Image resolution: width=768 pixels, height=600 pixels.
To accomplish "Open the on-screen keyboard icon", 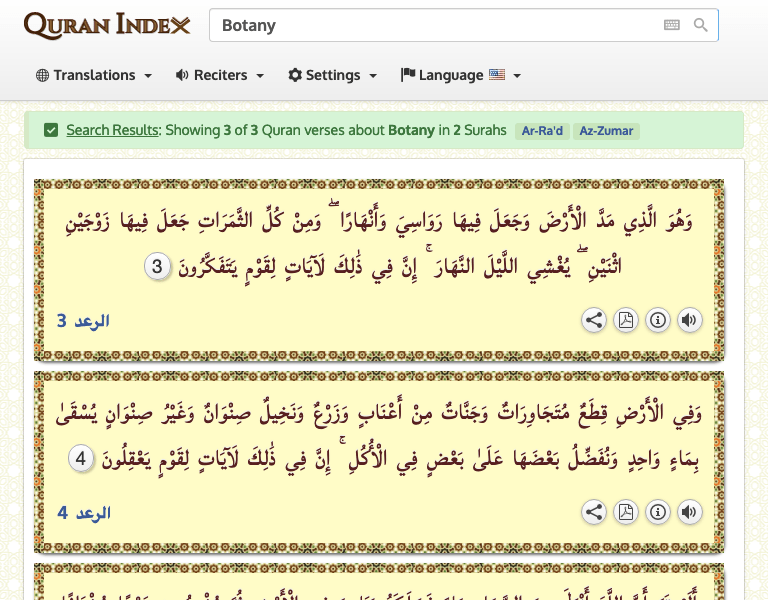I will click(672, 25).
